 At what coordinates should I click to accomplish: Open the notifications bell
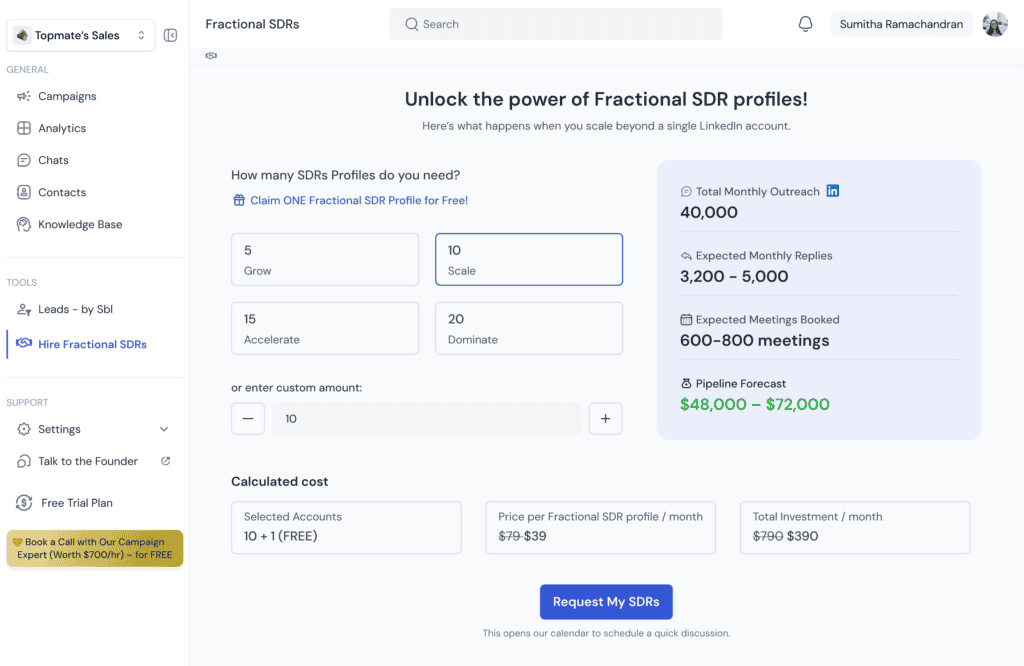805,24
